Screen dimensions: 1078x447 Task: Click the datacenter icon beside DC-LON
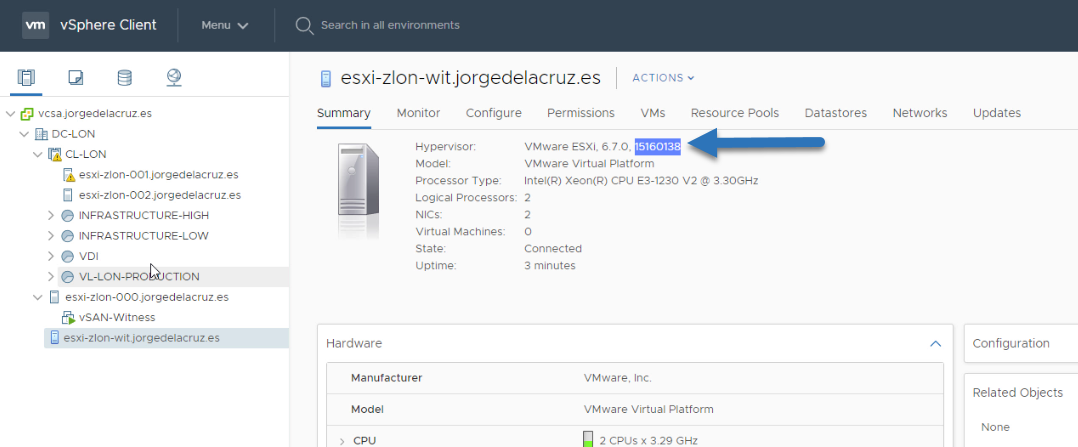point(41,134)
